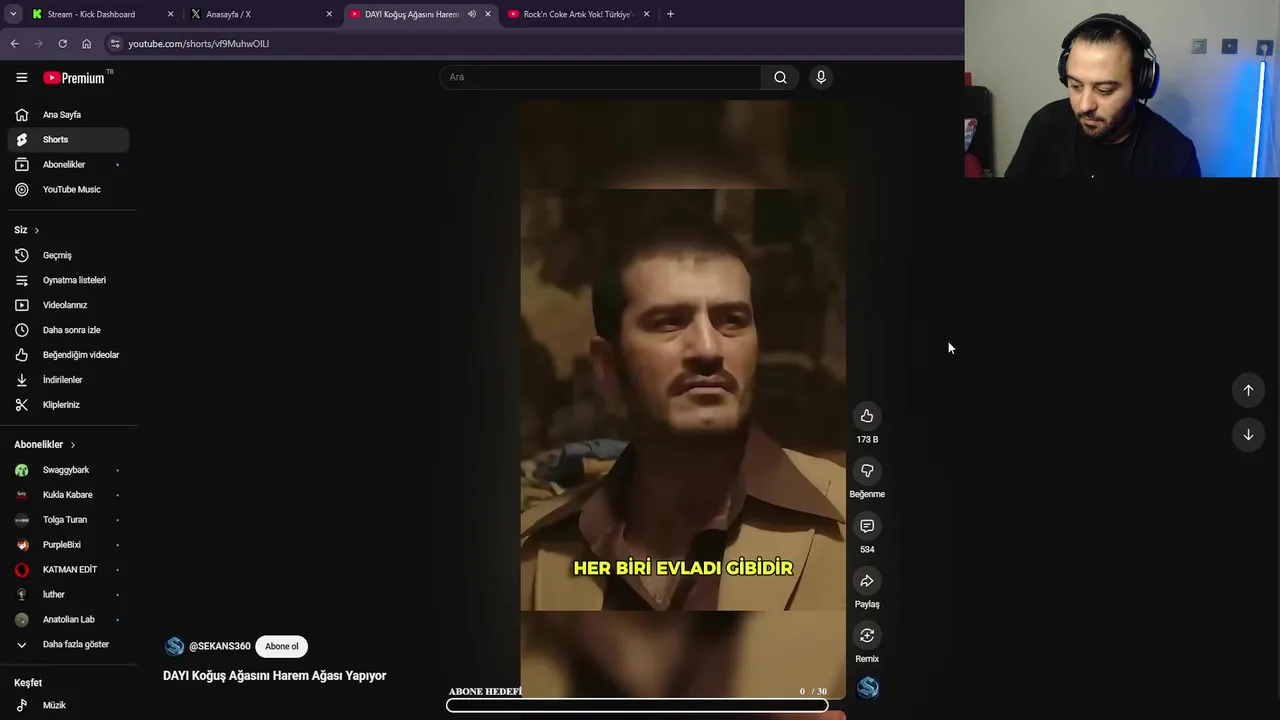Go to previous Short with up arrow

(x=1248, y=390)
